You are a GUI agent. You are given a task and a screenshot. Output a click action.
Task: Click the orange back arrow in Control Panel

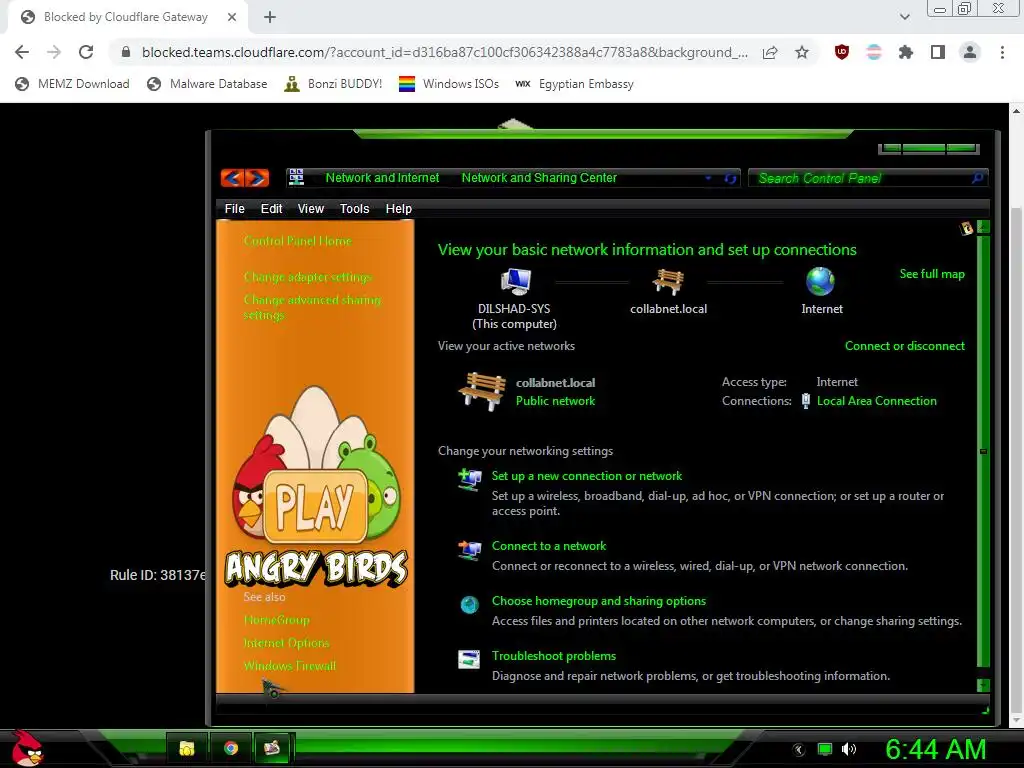pos(232,178)
